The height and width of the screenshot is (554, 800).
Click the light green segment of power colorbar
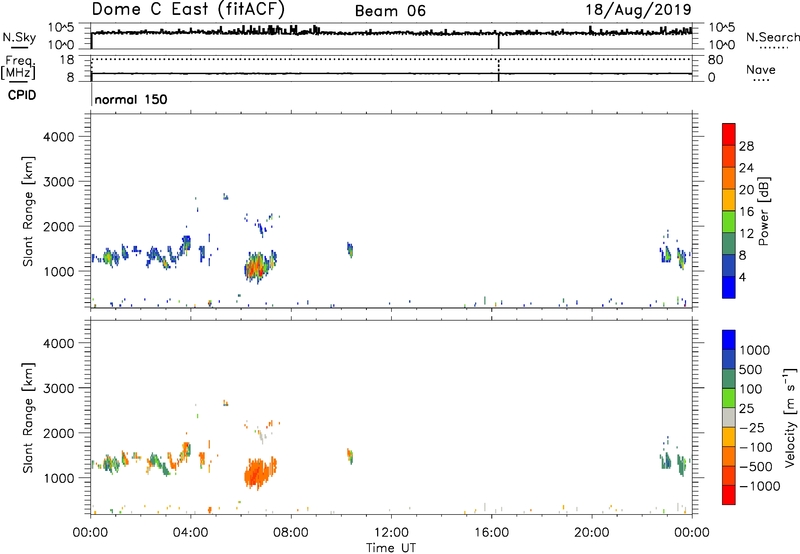tap(729, 221)
